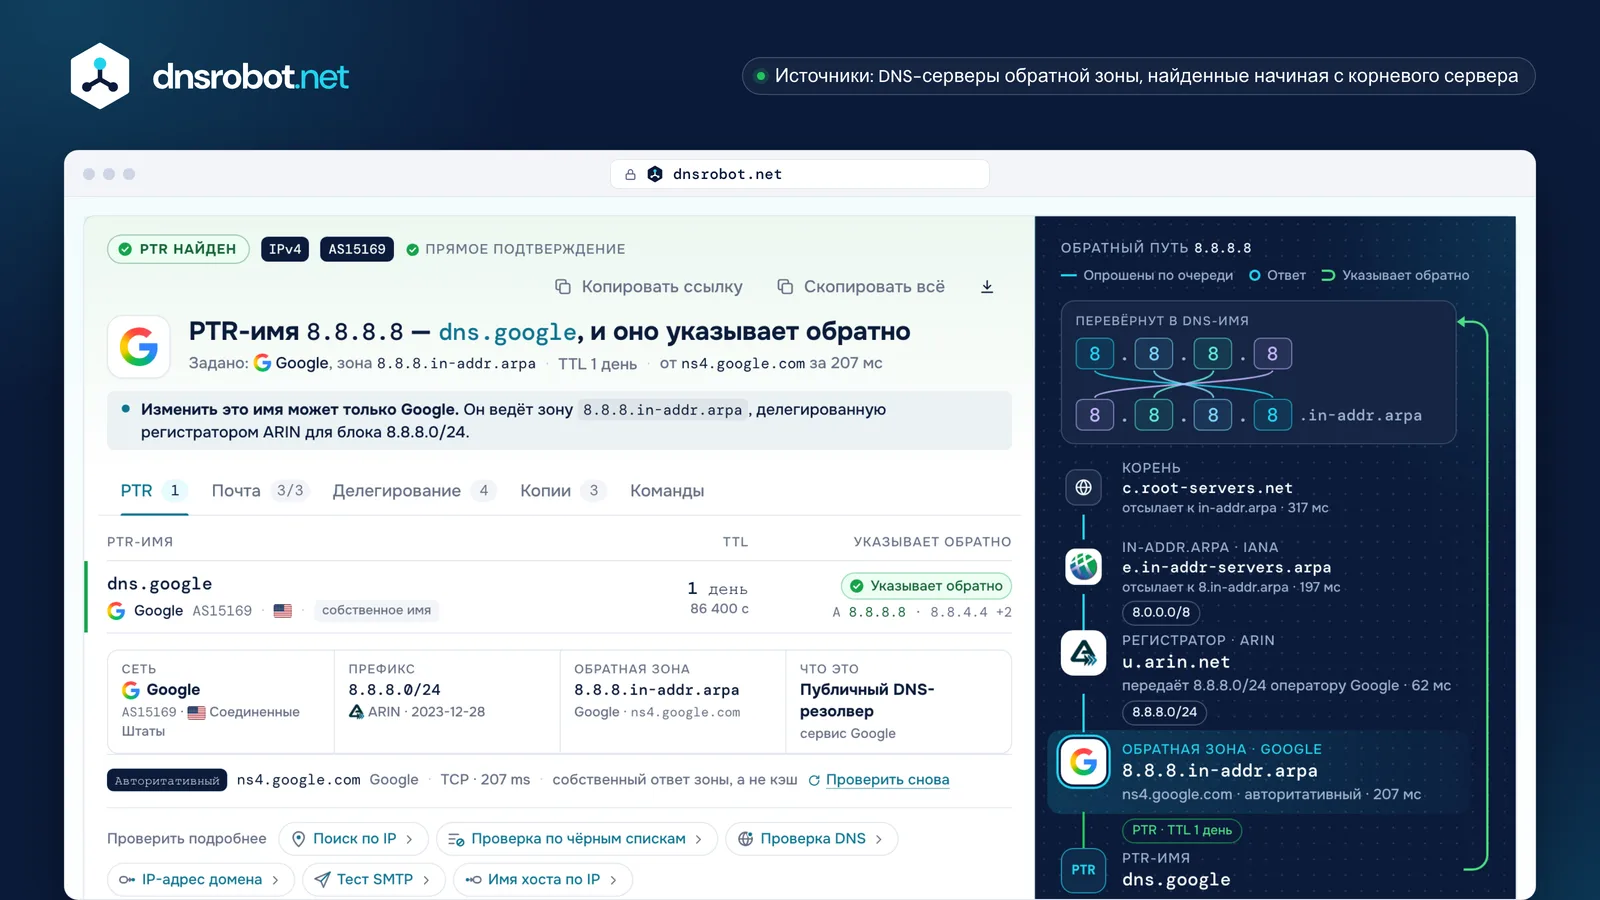Click the AS15169 badge at top
The height and width of the screenshot is (900, 1600).
point(357,249)
